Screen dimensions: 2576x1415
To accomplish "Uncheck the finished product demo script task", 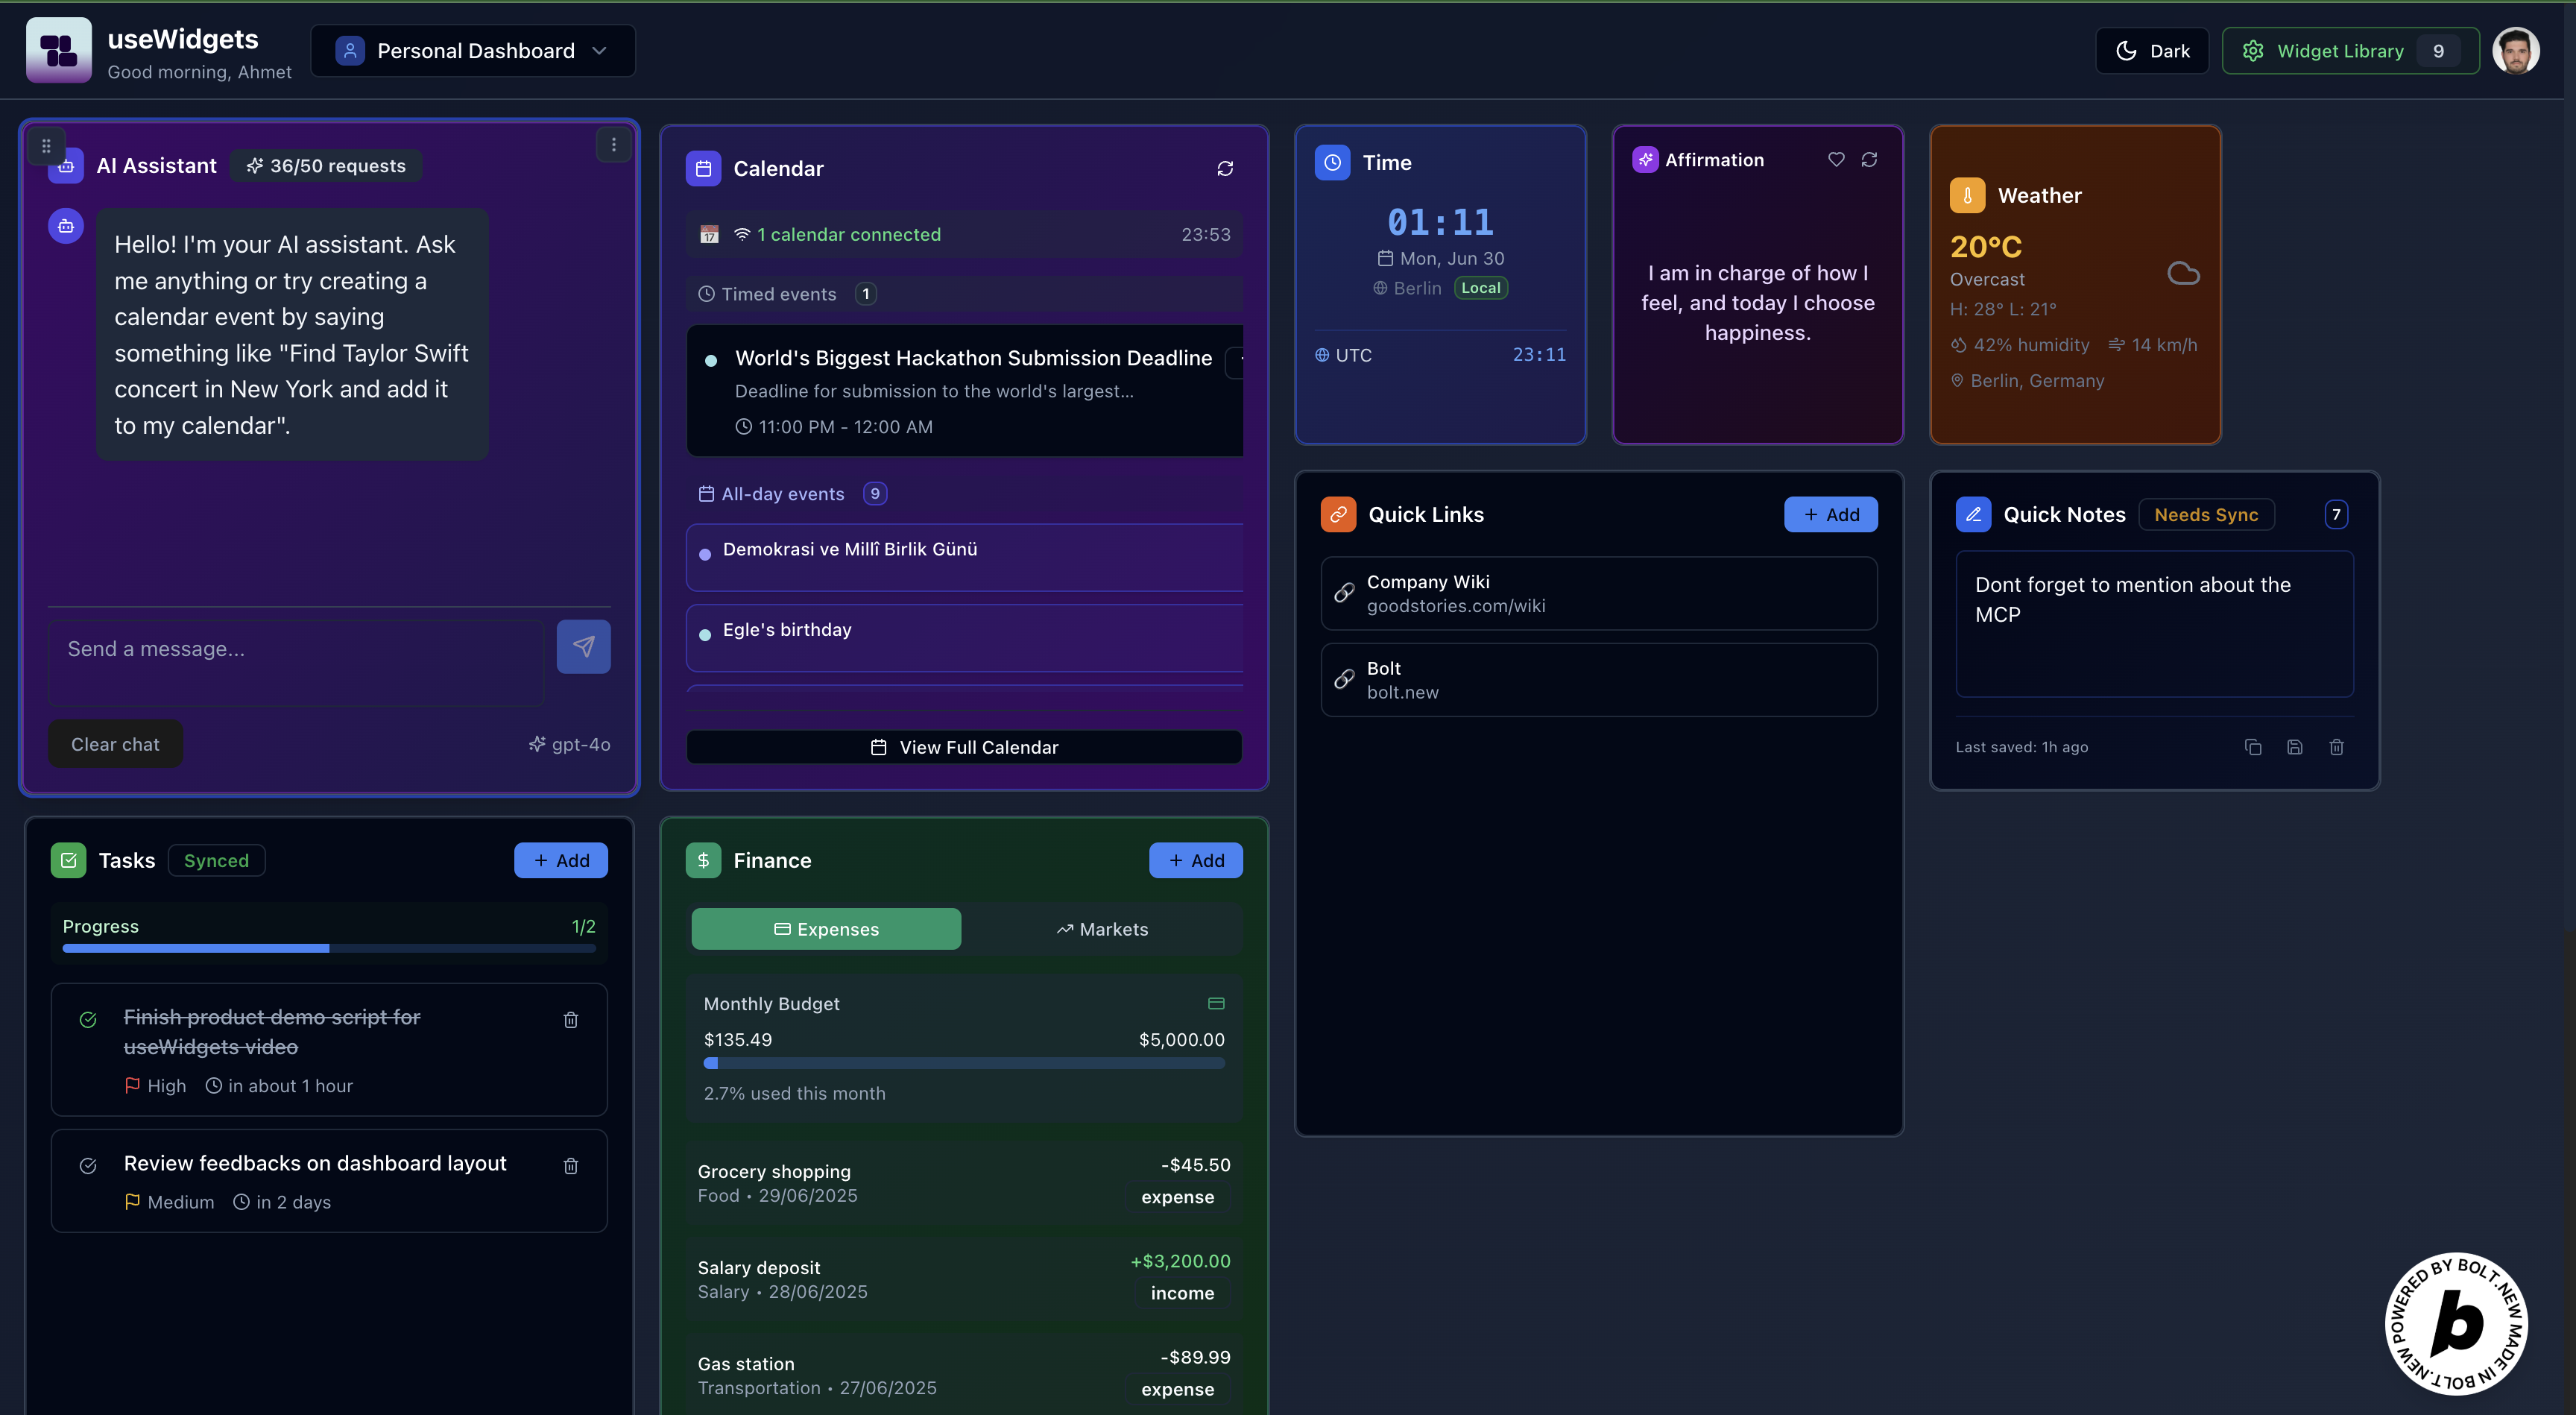I will (88, 1019).
